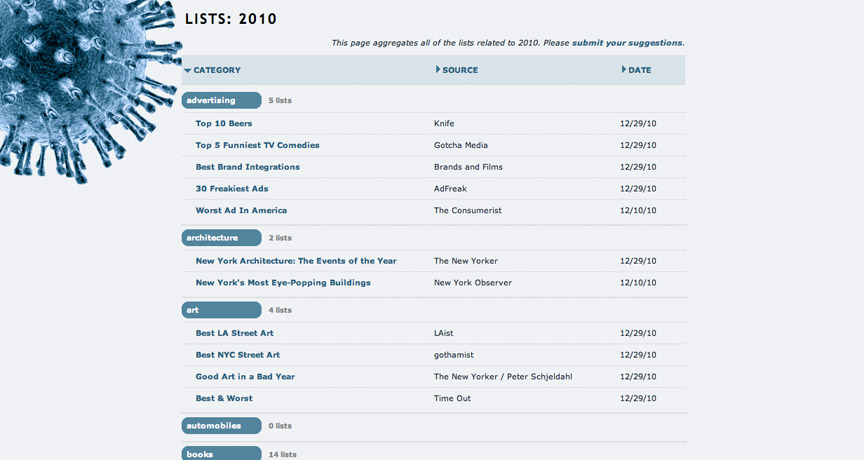
Task: Open the Best Brand Integrations list
Action: [x=248, y=167]
